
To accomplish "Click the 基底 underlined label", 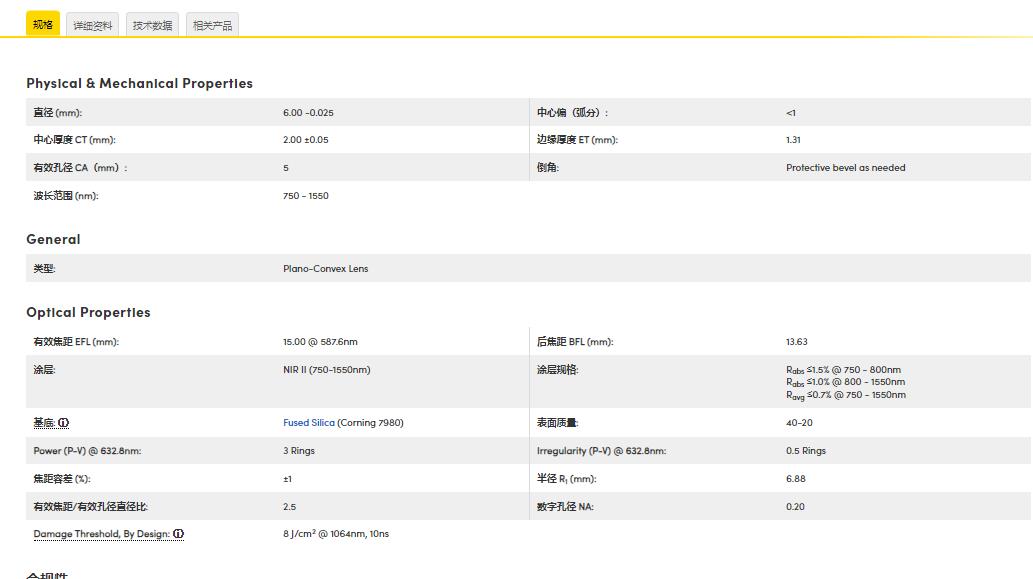I will pyautogui.click(x=44, y=423).
